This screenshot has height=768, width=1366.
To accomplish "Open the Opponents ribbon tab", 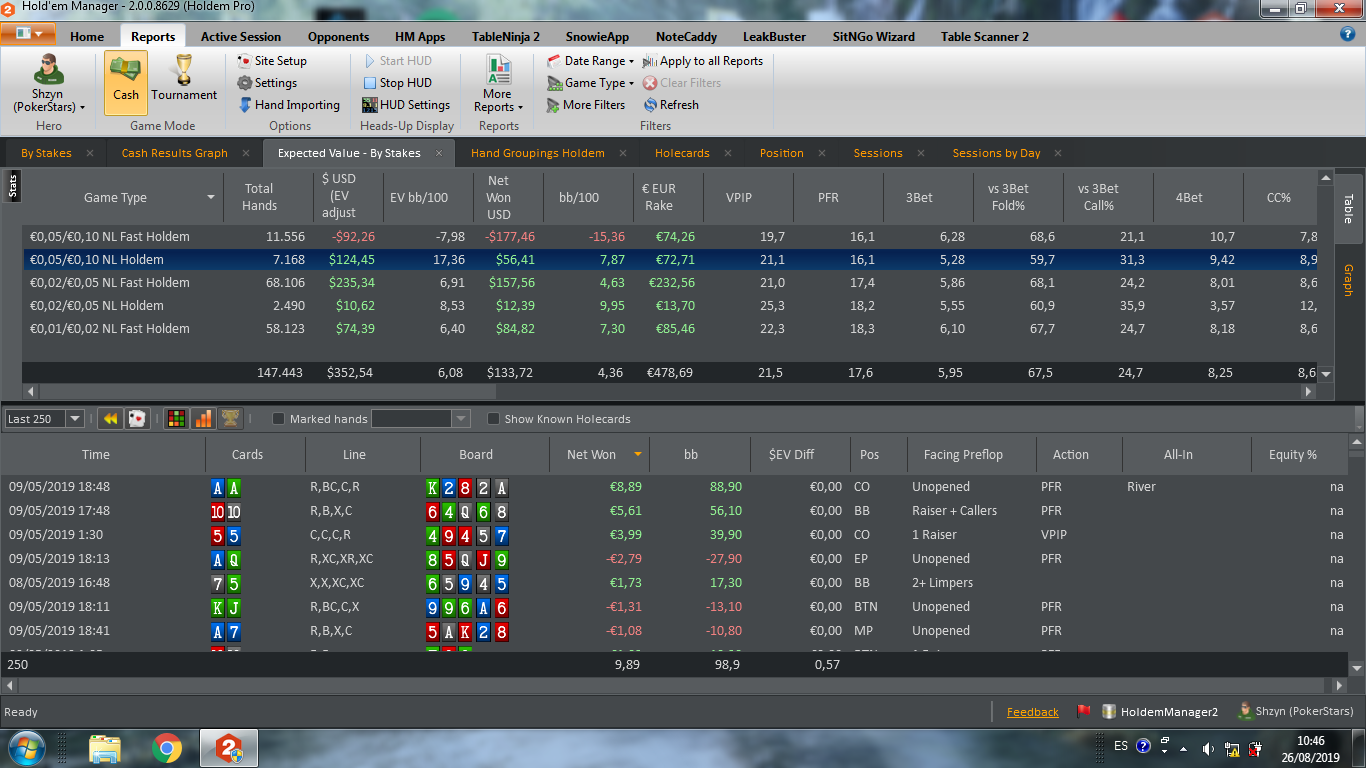I will coord(338,37).
